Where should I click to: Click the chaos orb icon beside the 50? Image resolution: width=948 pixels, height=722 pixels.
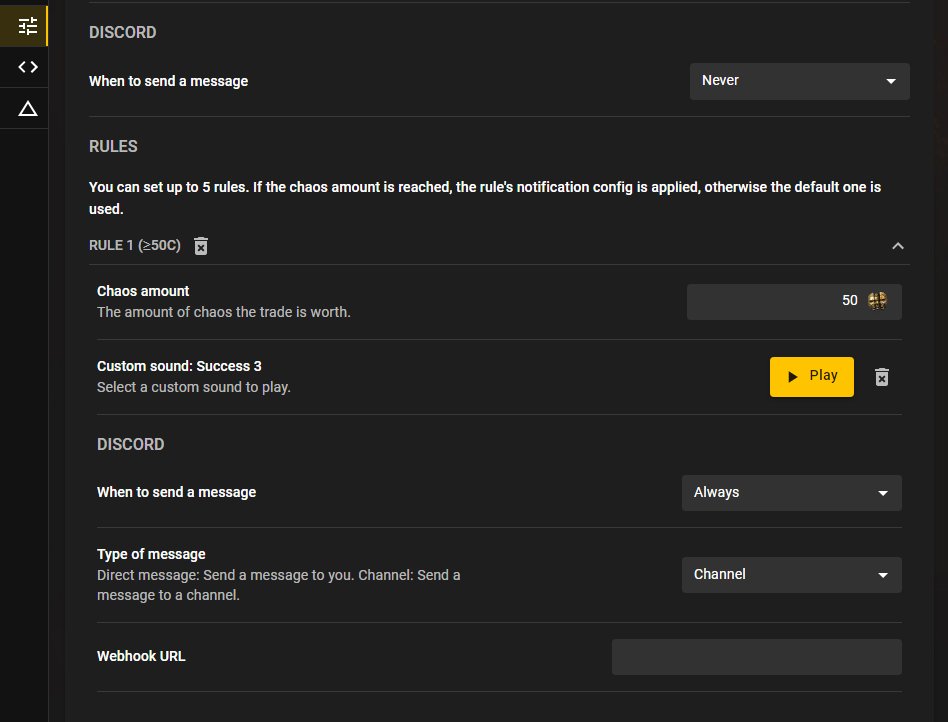pyautogui.click(x=877, y=301)
